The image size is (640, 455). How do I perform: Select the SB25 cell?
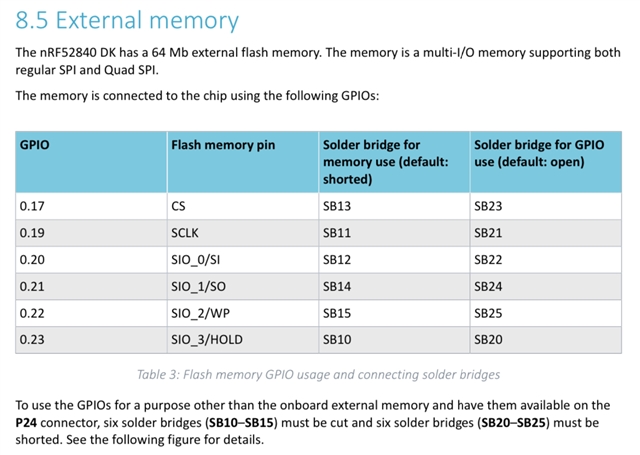(546, 313)
